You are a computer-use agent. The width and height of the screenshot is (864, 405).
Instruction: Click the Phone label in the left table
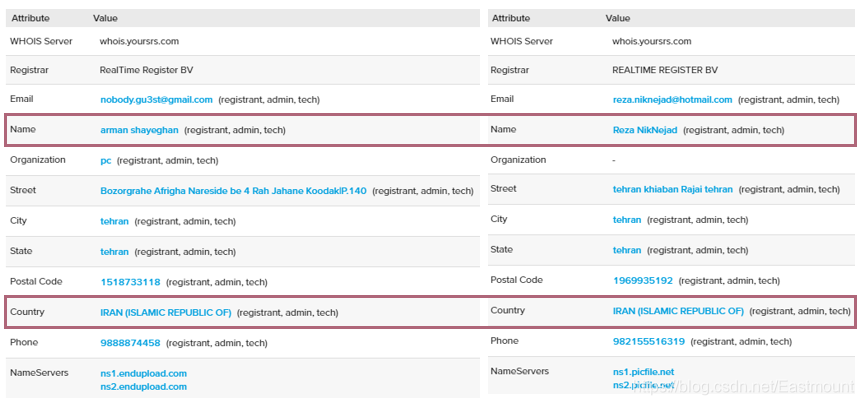coord(24,342)
